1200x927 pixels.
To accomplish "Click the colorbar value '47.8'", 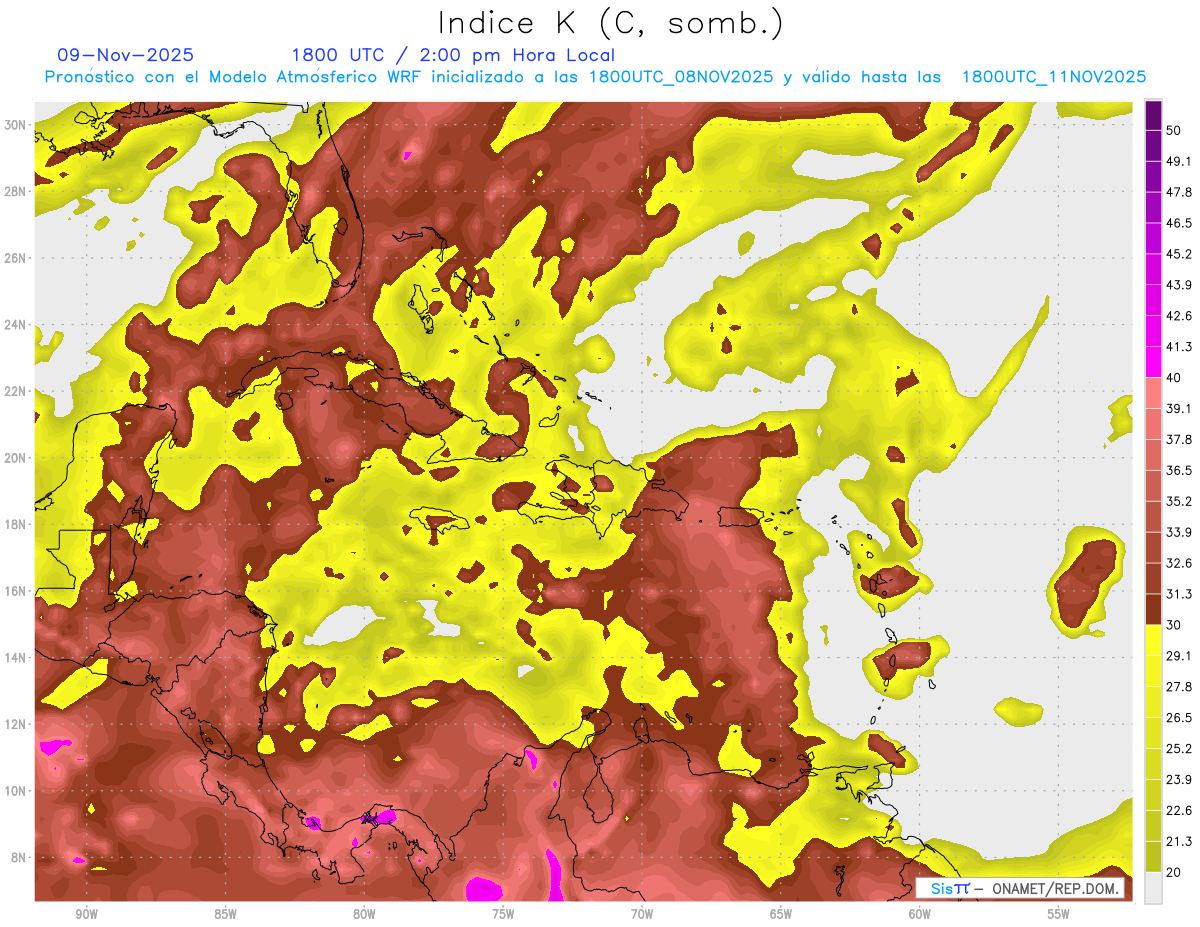I will (x=1179, y=192).
